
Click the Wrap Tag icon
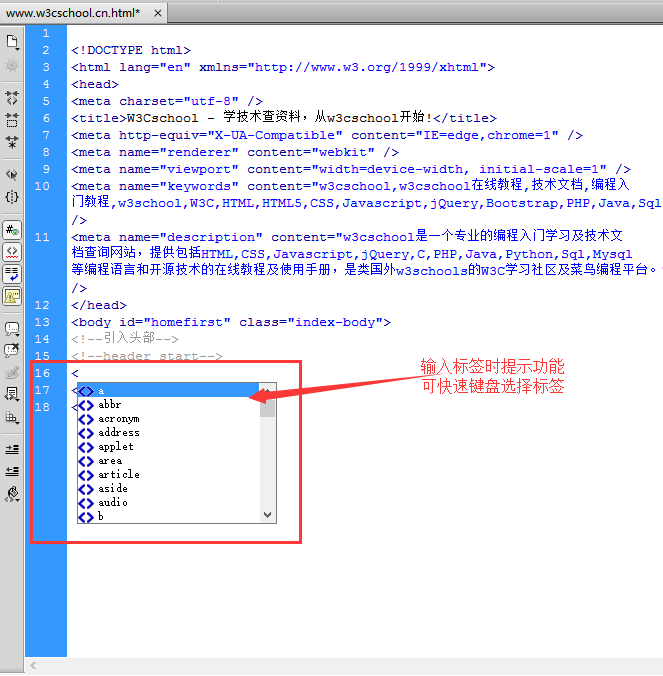[12, 372]
